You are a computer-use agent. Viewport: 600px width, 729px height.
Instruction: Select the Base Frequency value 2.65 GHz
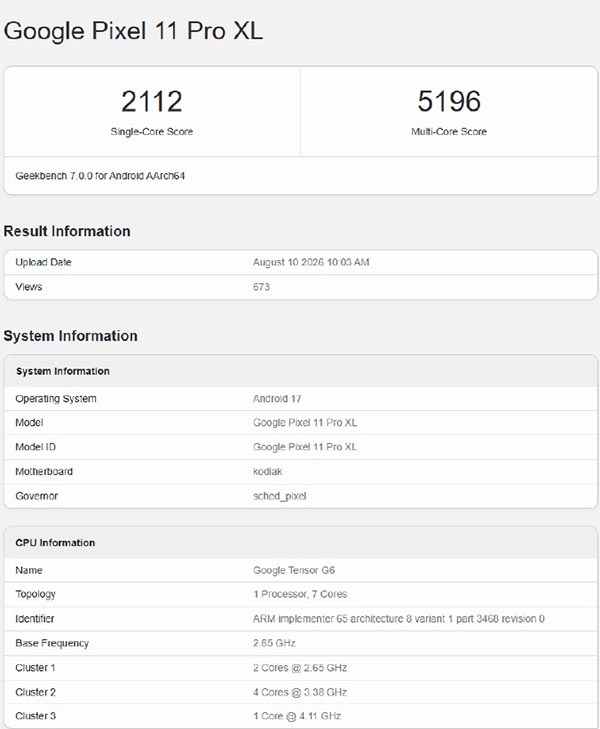[x=274, y=643]
